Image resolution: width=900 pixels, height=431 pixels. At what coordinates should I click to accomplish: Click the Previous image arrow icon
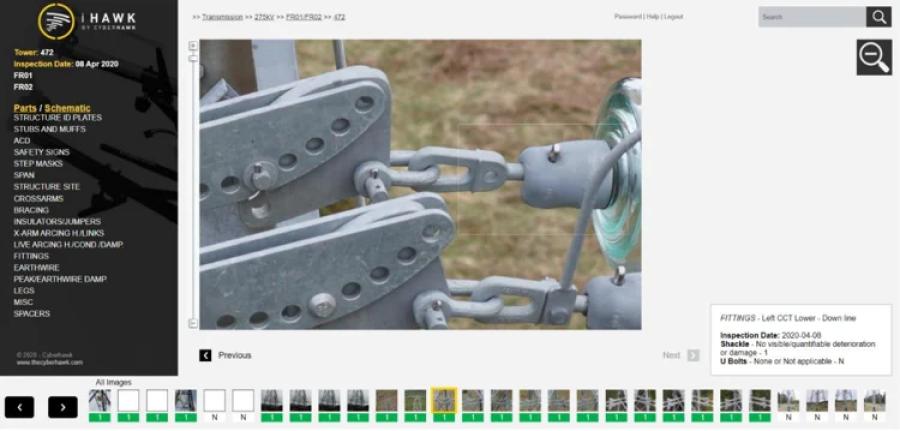tap(205, 355)
